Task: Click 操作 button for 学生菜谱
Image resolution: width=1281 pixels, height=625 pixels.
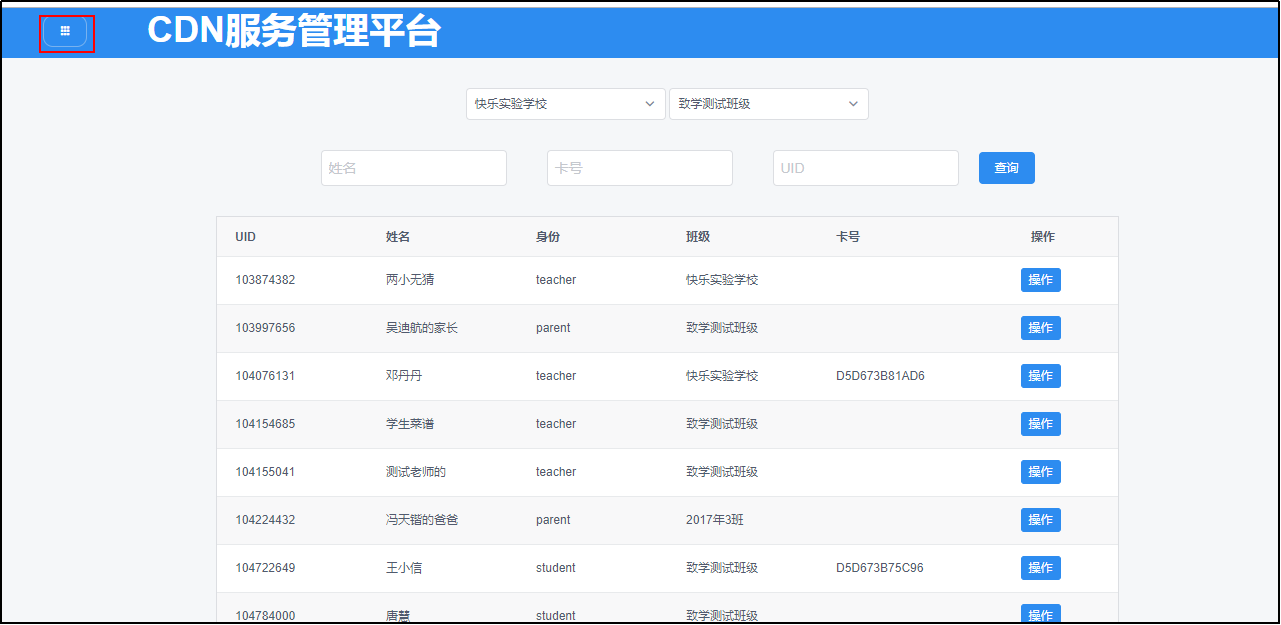Action: (1040, 424)
